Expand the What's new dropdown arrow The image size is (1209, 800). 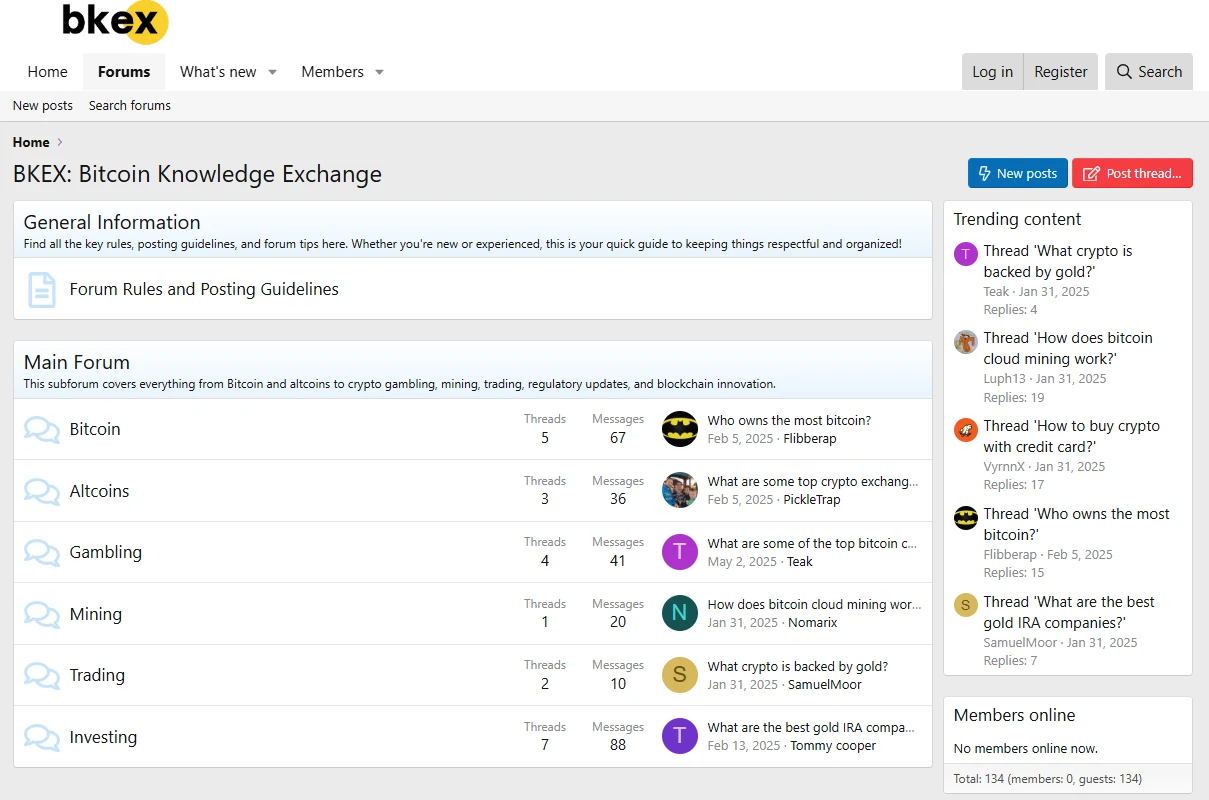tap(272, 72)
